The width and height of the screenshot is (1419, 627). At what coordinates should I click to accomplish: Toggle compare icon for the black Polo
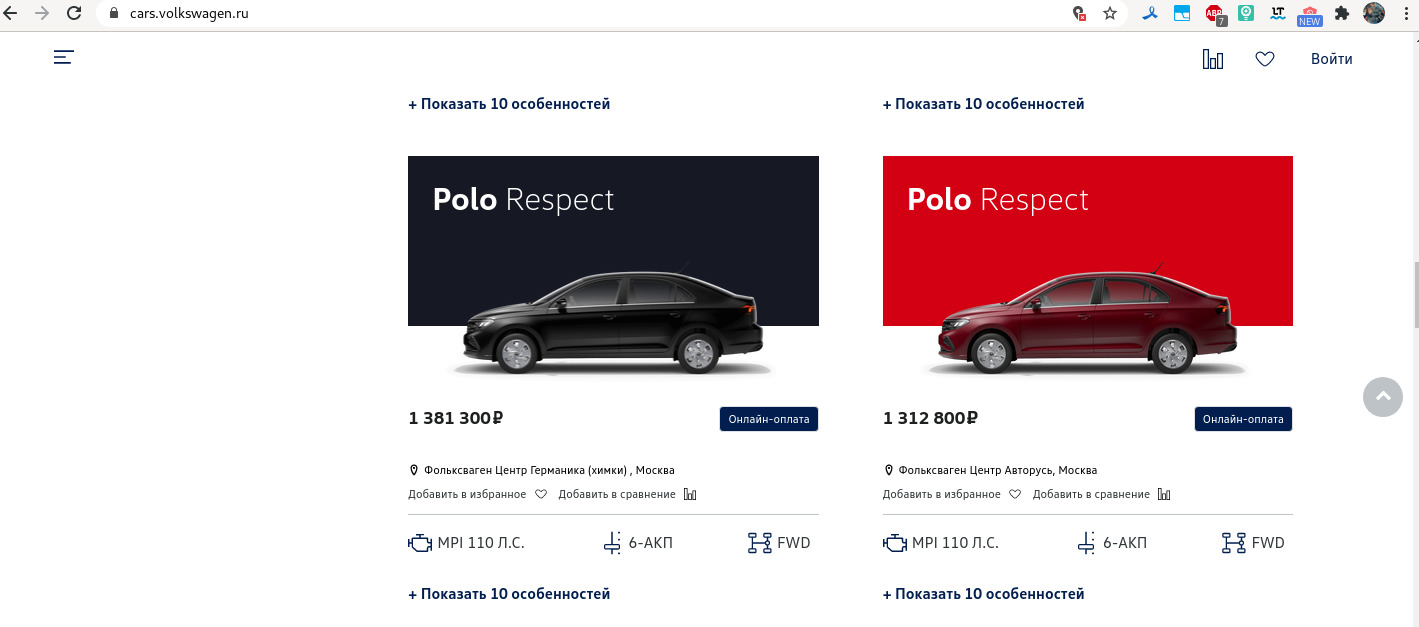coord(690,494)
